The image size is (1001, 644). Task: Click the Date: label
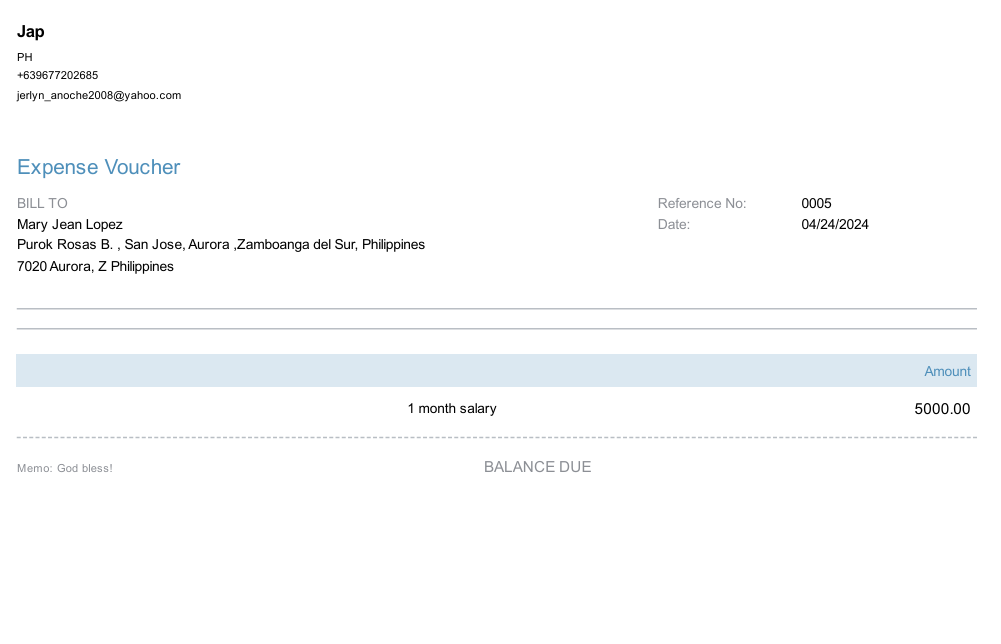click(x=674, y=225)
